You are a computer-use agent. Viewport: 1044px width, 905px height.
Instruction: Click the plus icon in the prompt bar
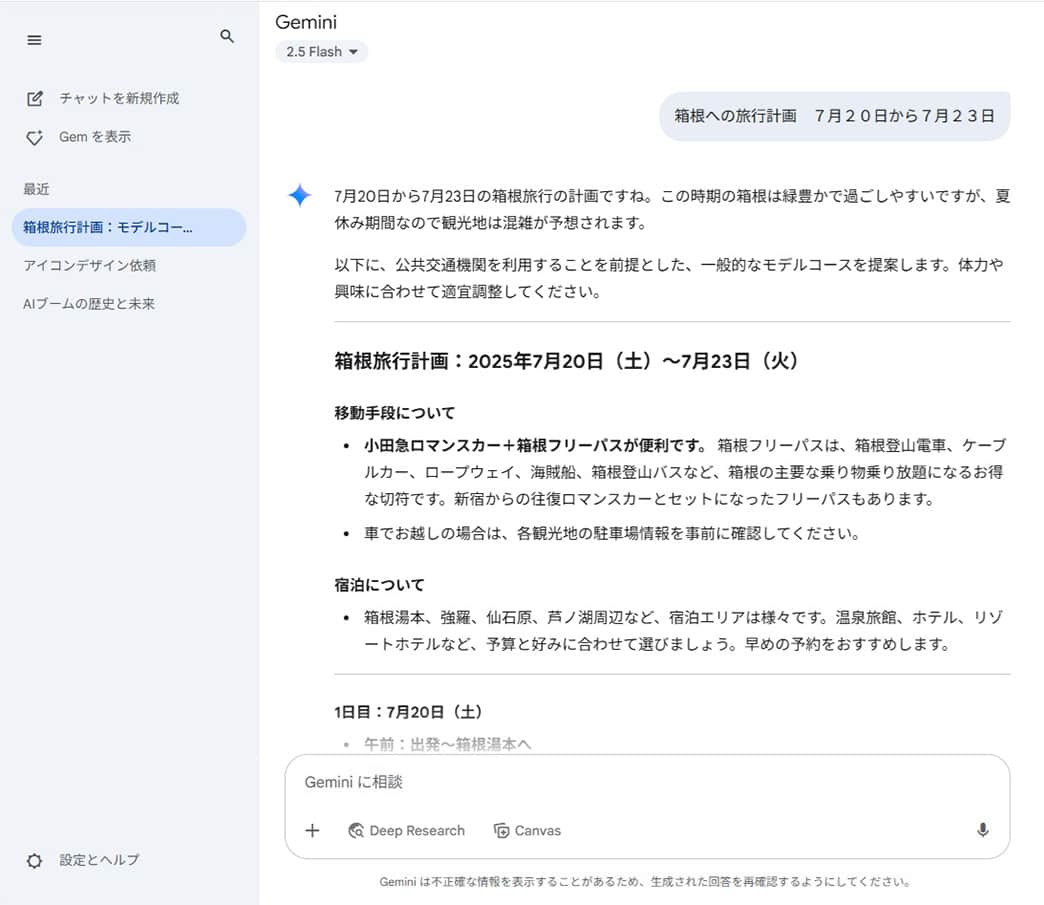312,830
